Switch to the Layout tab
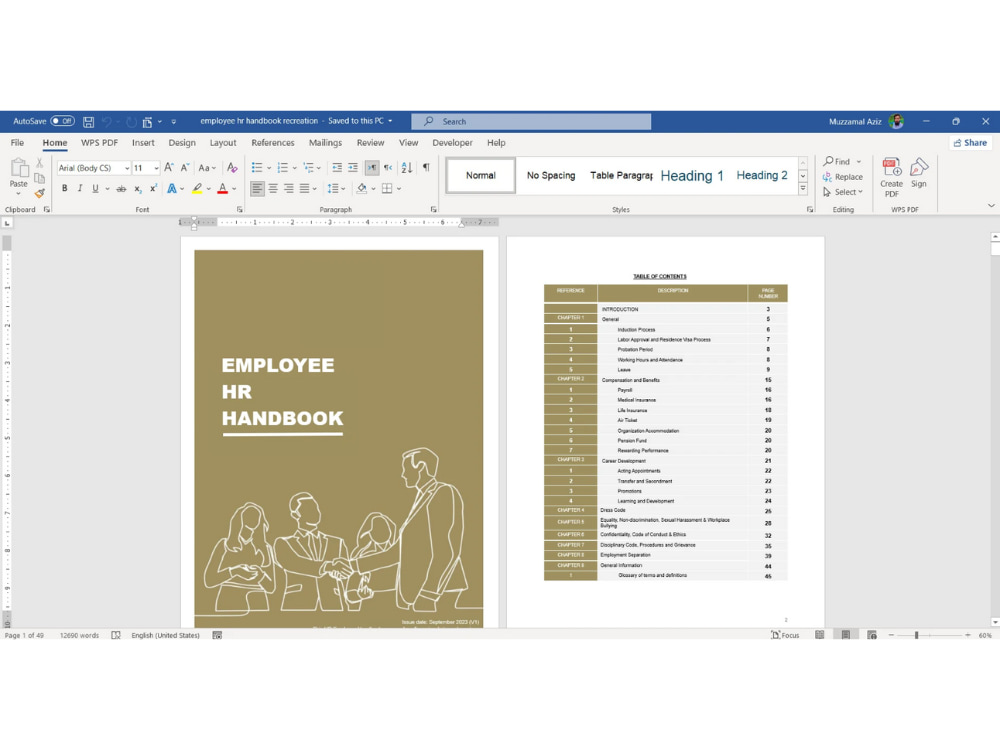Viewport: 1000px width, 750px height. [223, 143]
